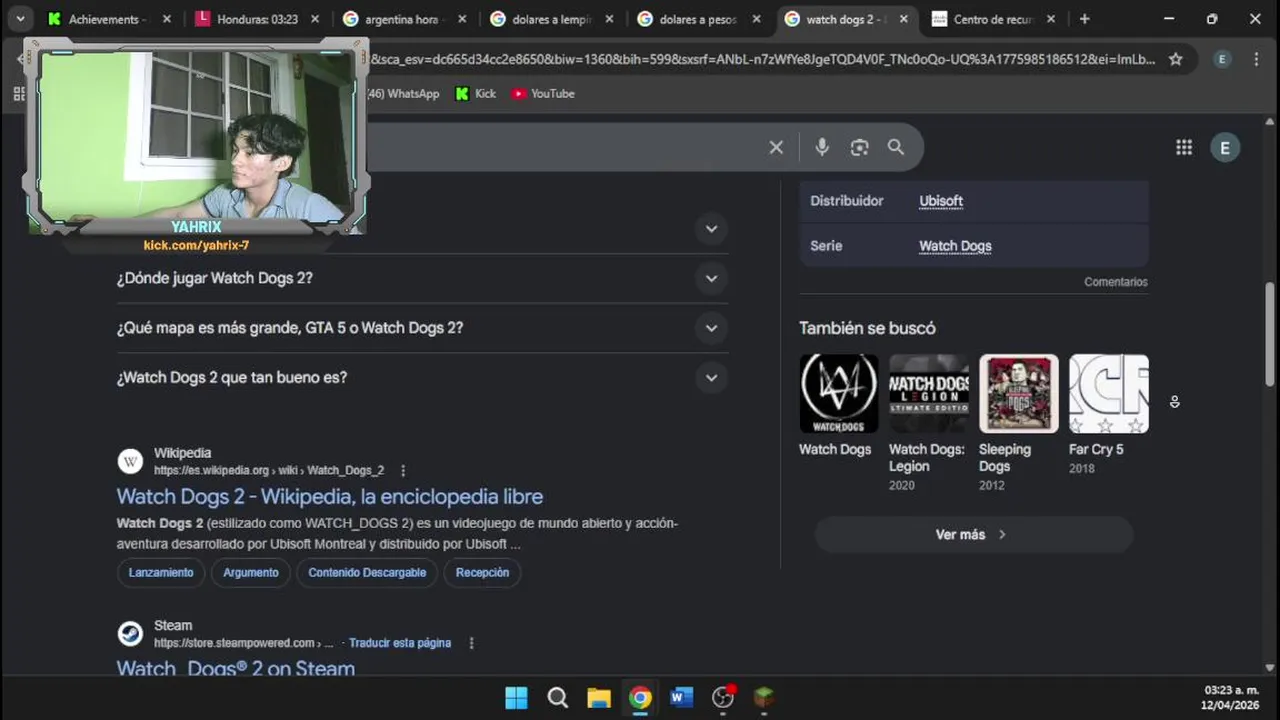Open the new tab plus button
This screenshot has height=720, width=1280.
[x=1084, y=19]
